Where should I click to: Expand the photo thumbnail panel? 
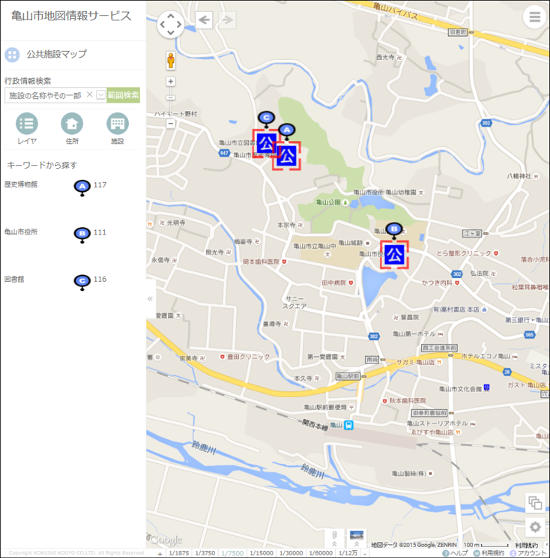[356, 538]
